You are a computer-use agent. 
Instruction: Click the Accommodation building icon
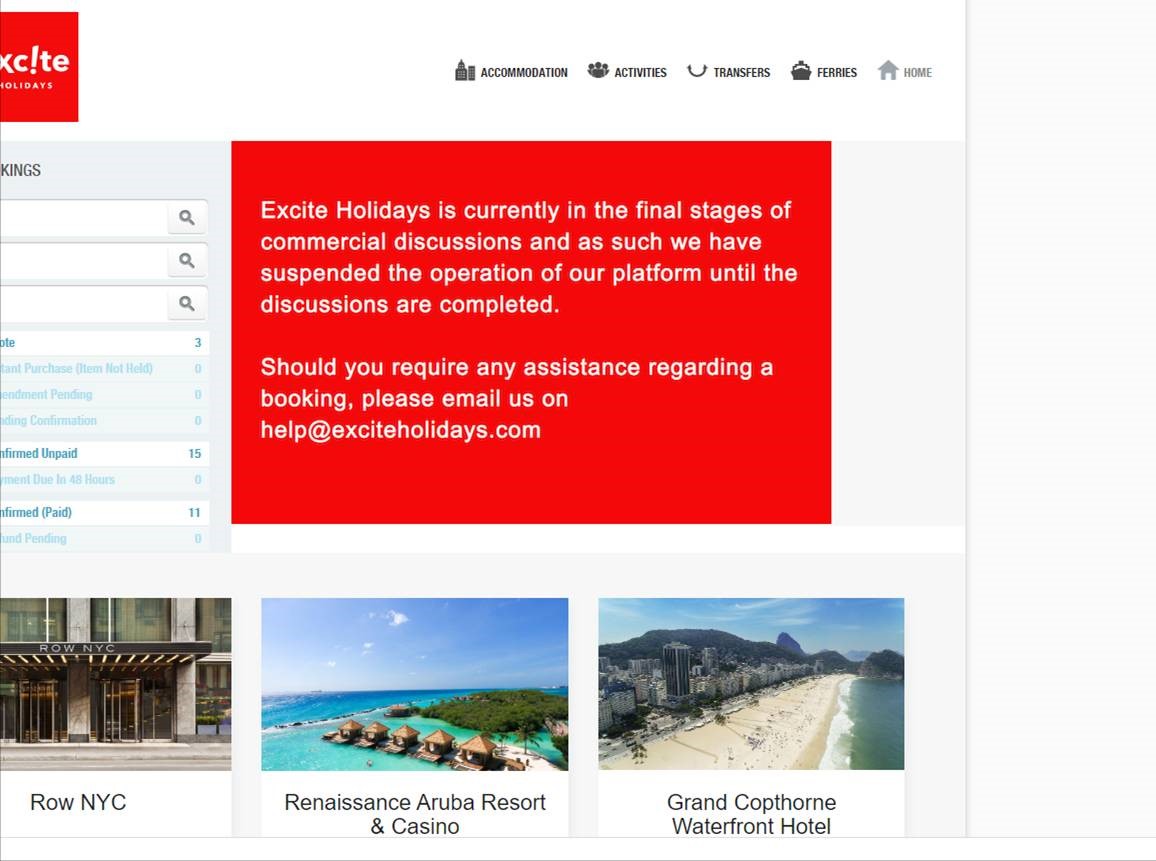(x=465, y=71)
